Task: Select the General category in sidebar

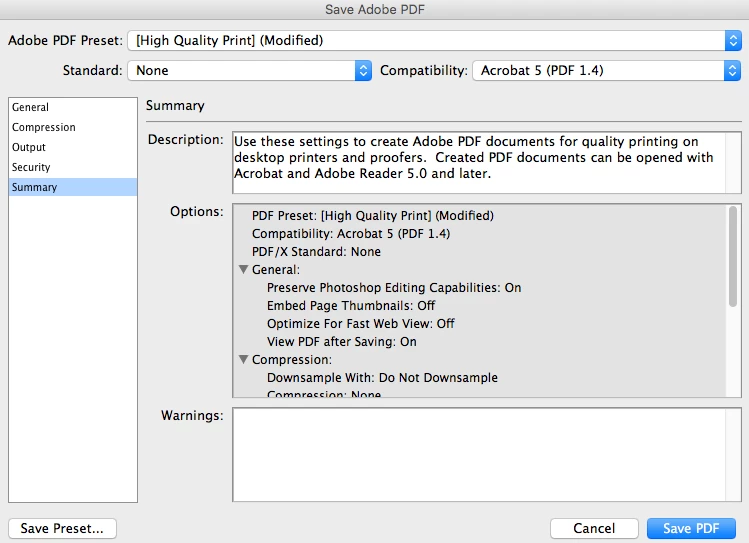Action: pyautogui.click(x=73, y=107)
